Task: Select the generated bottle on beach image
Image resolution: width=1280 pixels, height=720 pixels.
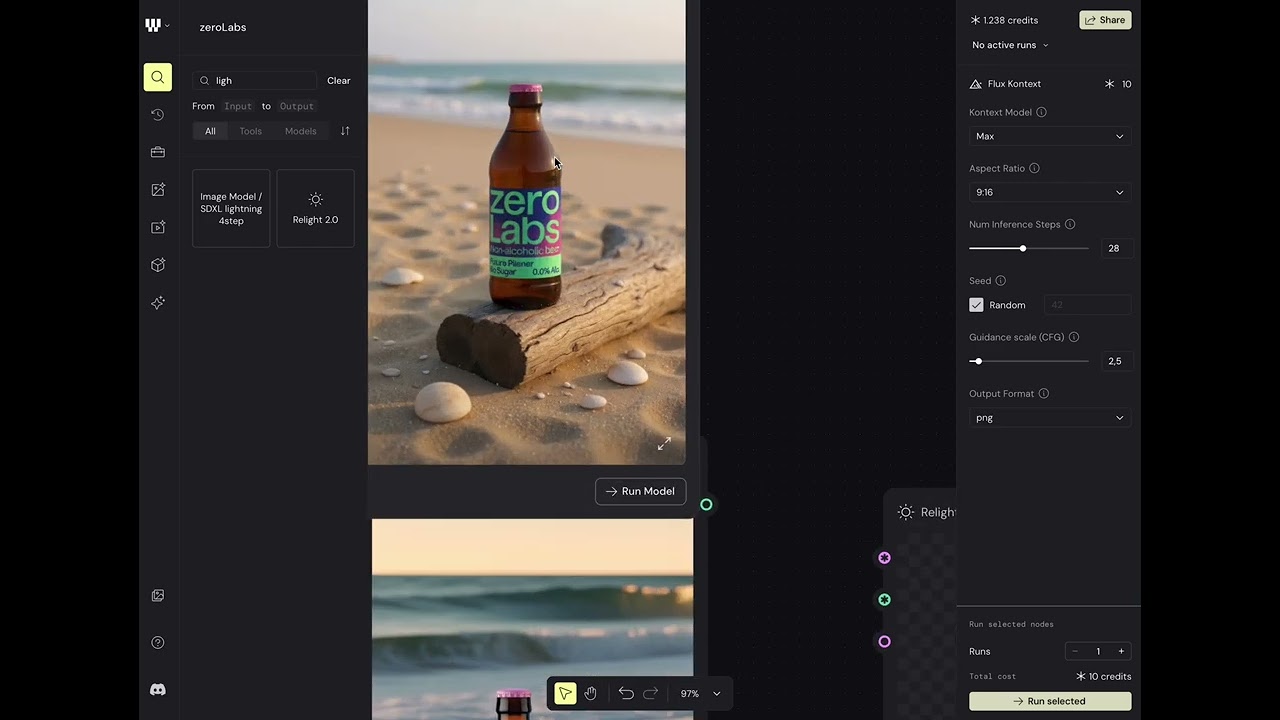Action: (x=527, y=232)
